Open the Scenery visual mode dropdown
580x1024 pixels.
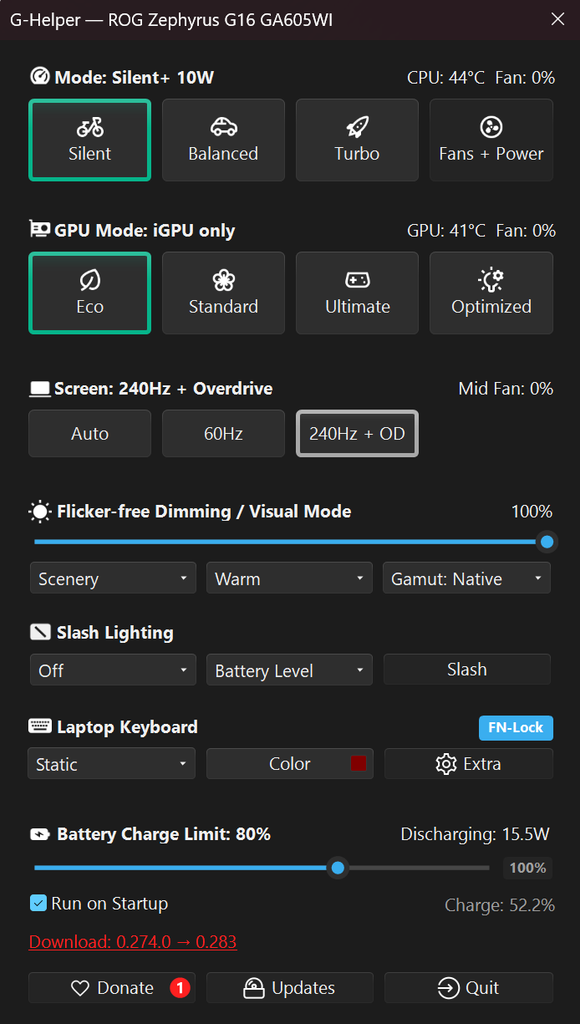113,579
